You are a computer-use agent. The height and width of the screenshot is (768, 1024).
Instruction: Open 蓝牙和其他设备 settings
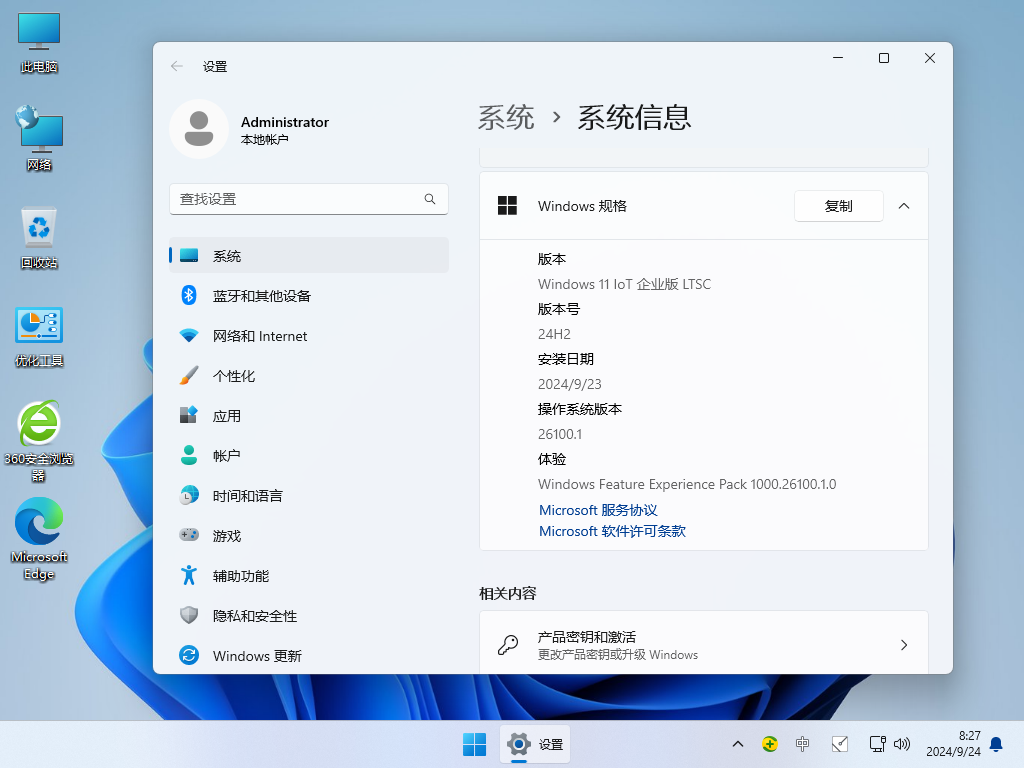click(309, 296)
